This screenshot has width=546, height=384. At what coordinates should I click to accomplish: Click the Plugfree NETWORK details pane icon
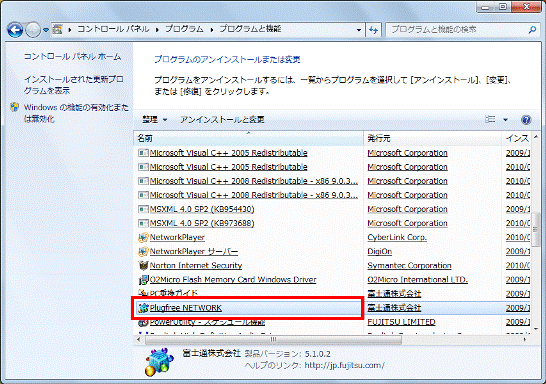pos(158,362)
